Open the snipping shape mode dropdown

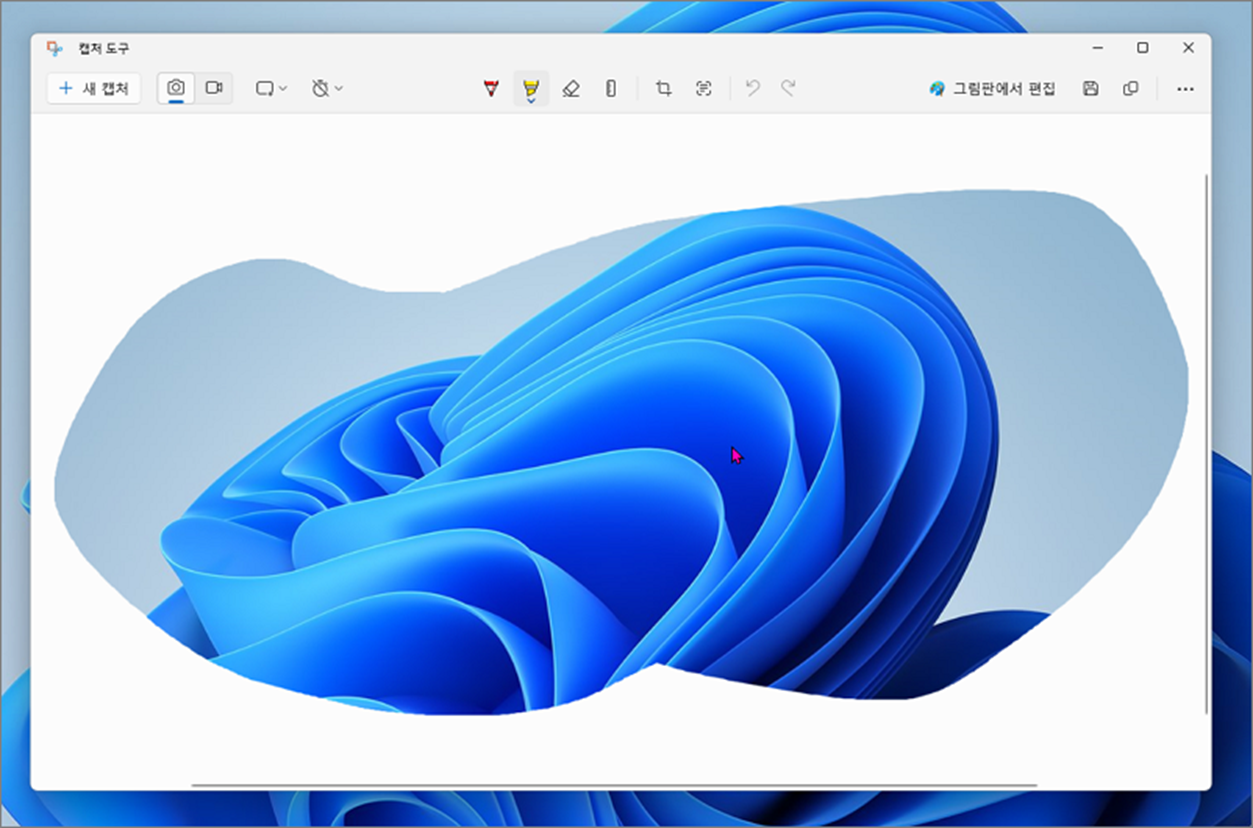click(x=271, y=88)
